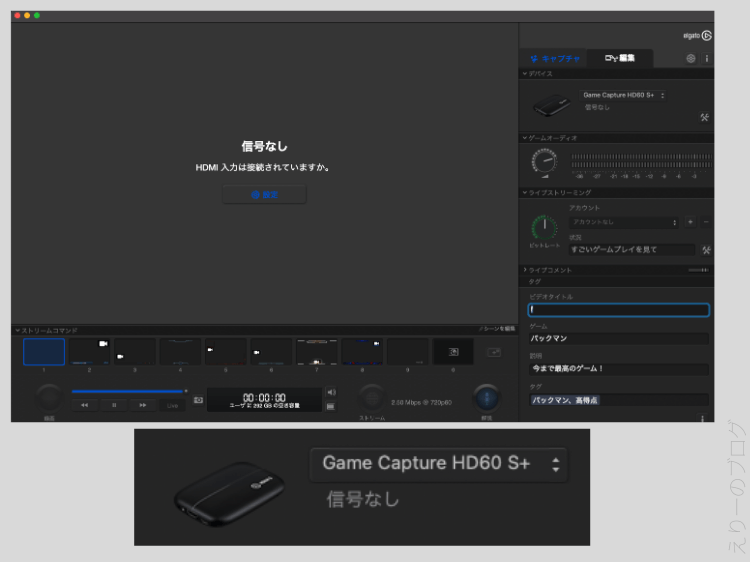Select scene thumbnail 3
750x562 pixels.
click(x=135, y=352)
